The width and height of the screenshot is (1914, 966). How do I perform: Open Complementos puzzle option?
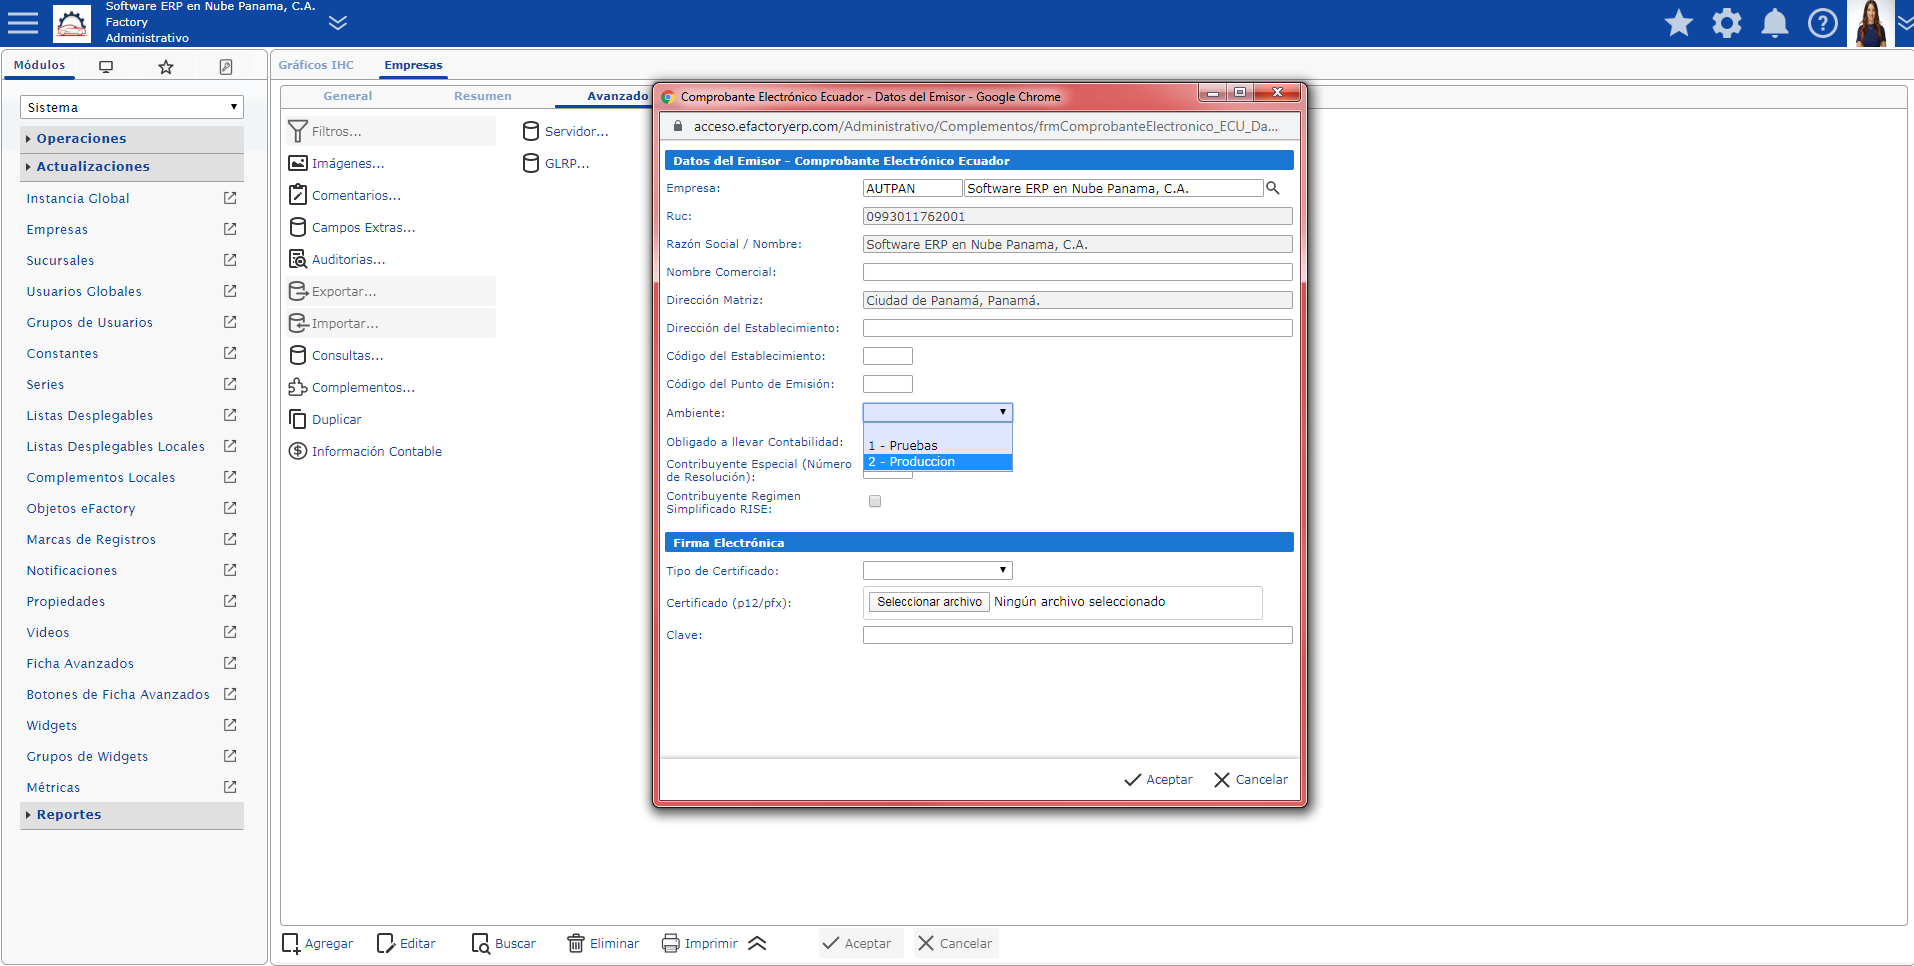[352, 387]
